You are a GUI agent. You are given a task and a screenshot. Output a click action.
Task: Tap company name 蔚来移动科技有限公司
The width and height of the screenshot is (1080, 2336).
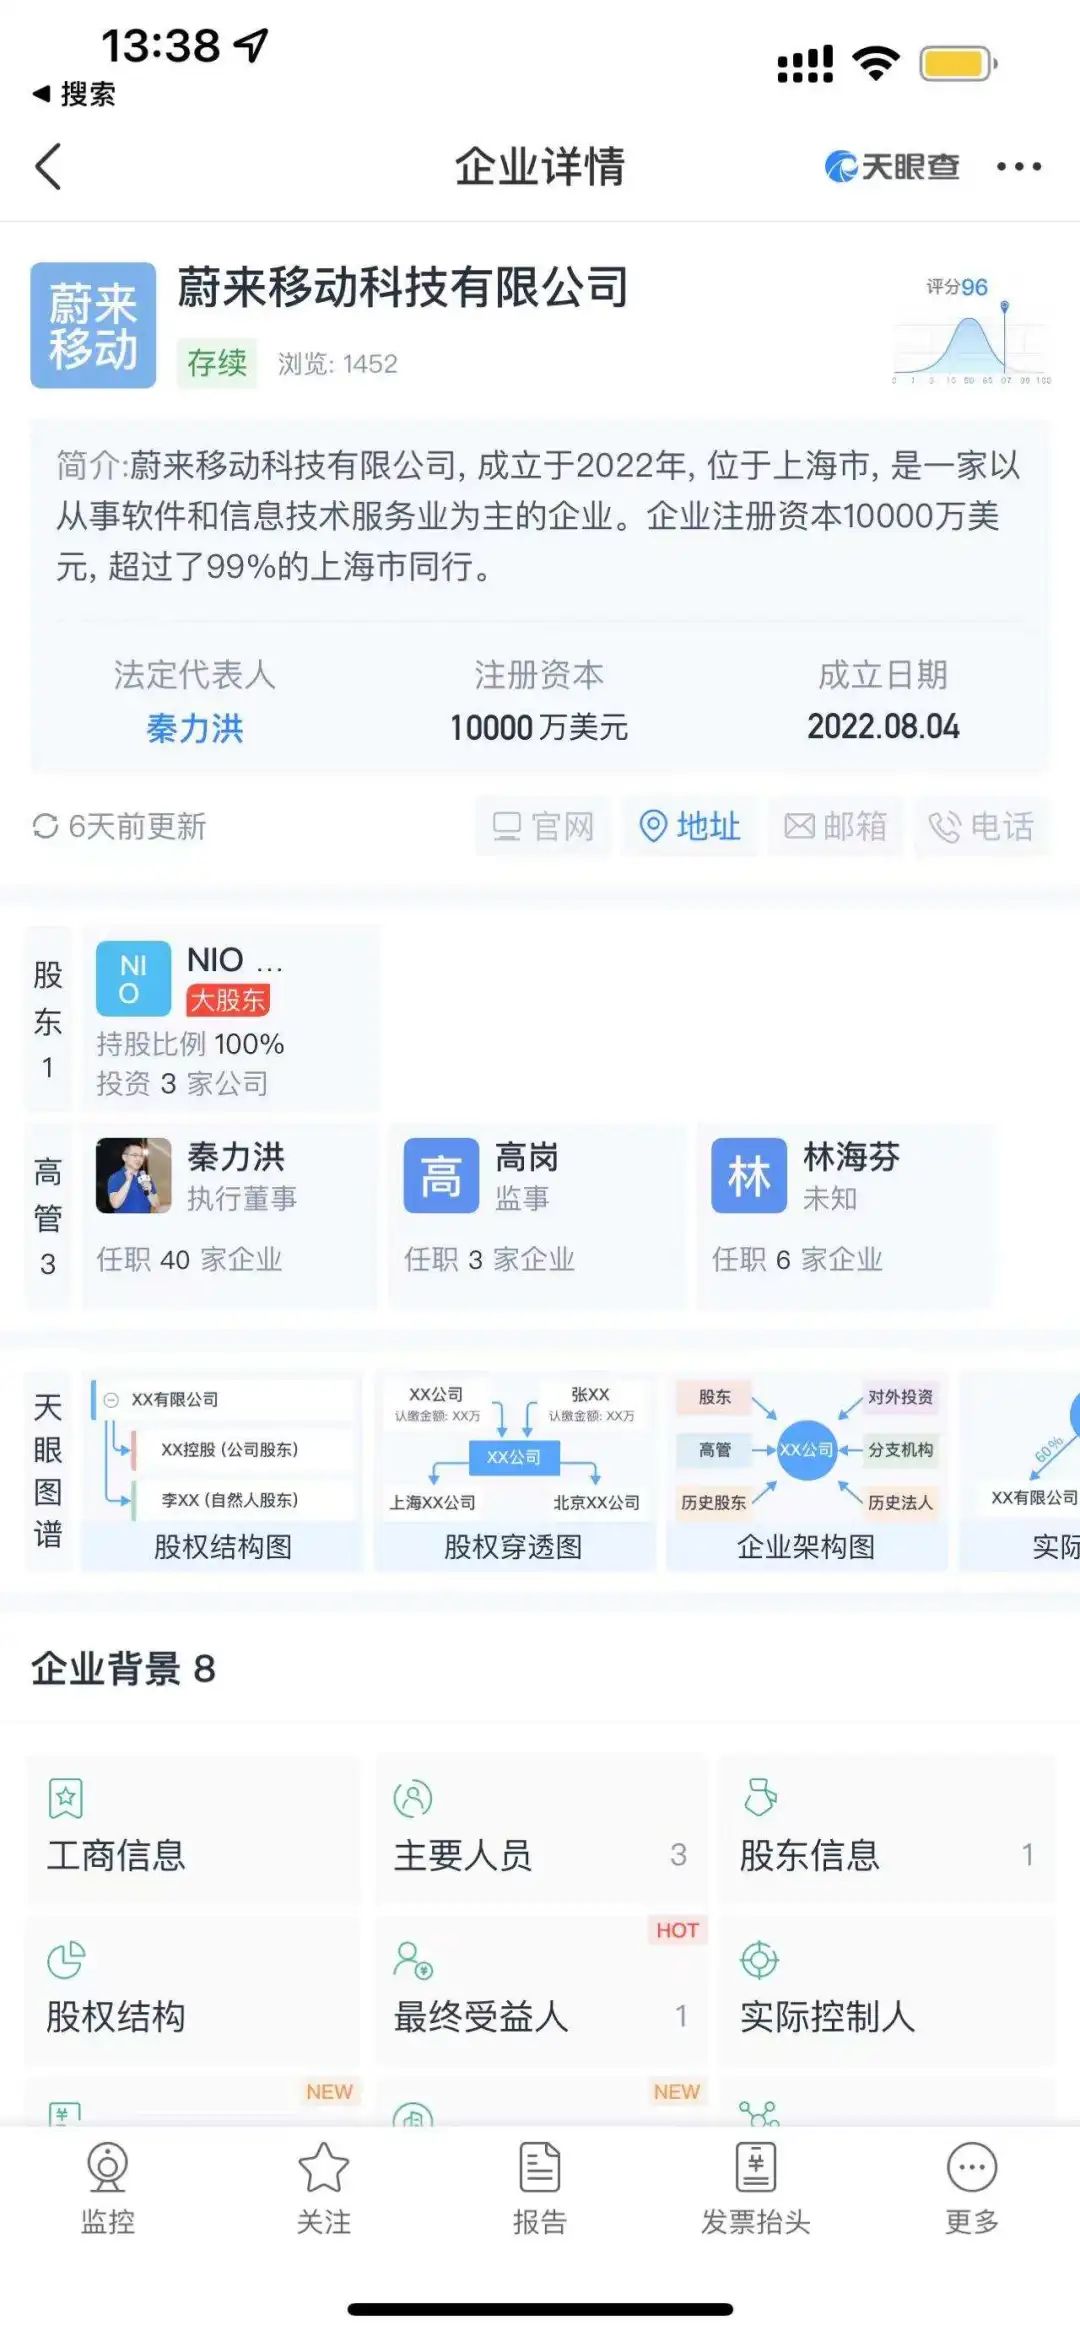403,288
